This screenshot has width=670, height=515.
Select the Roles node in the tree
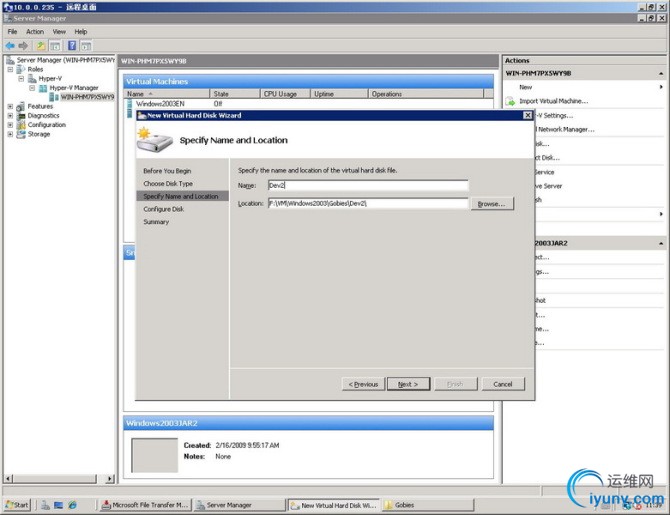(35, 69)
